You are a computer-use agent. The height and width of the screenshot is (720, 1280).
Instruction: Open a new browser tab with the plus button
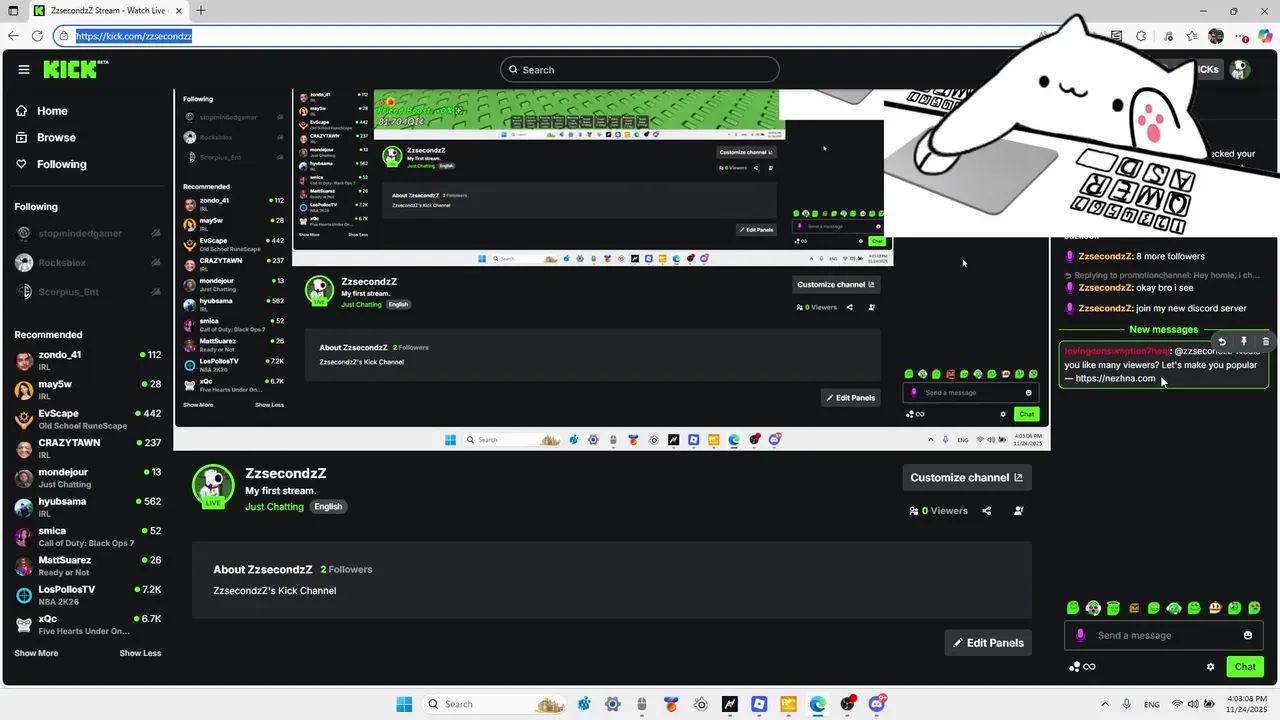click(x=201, y=11)
